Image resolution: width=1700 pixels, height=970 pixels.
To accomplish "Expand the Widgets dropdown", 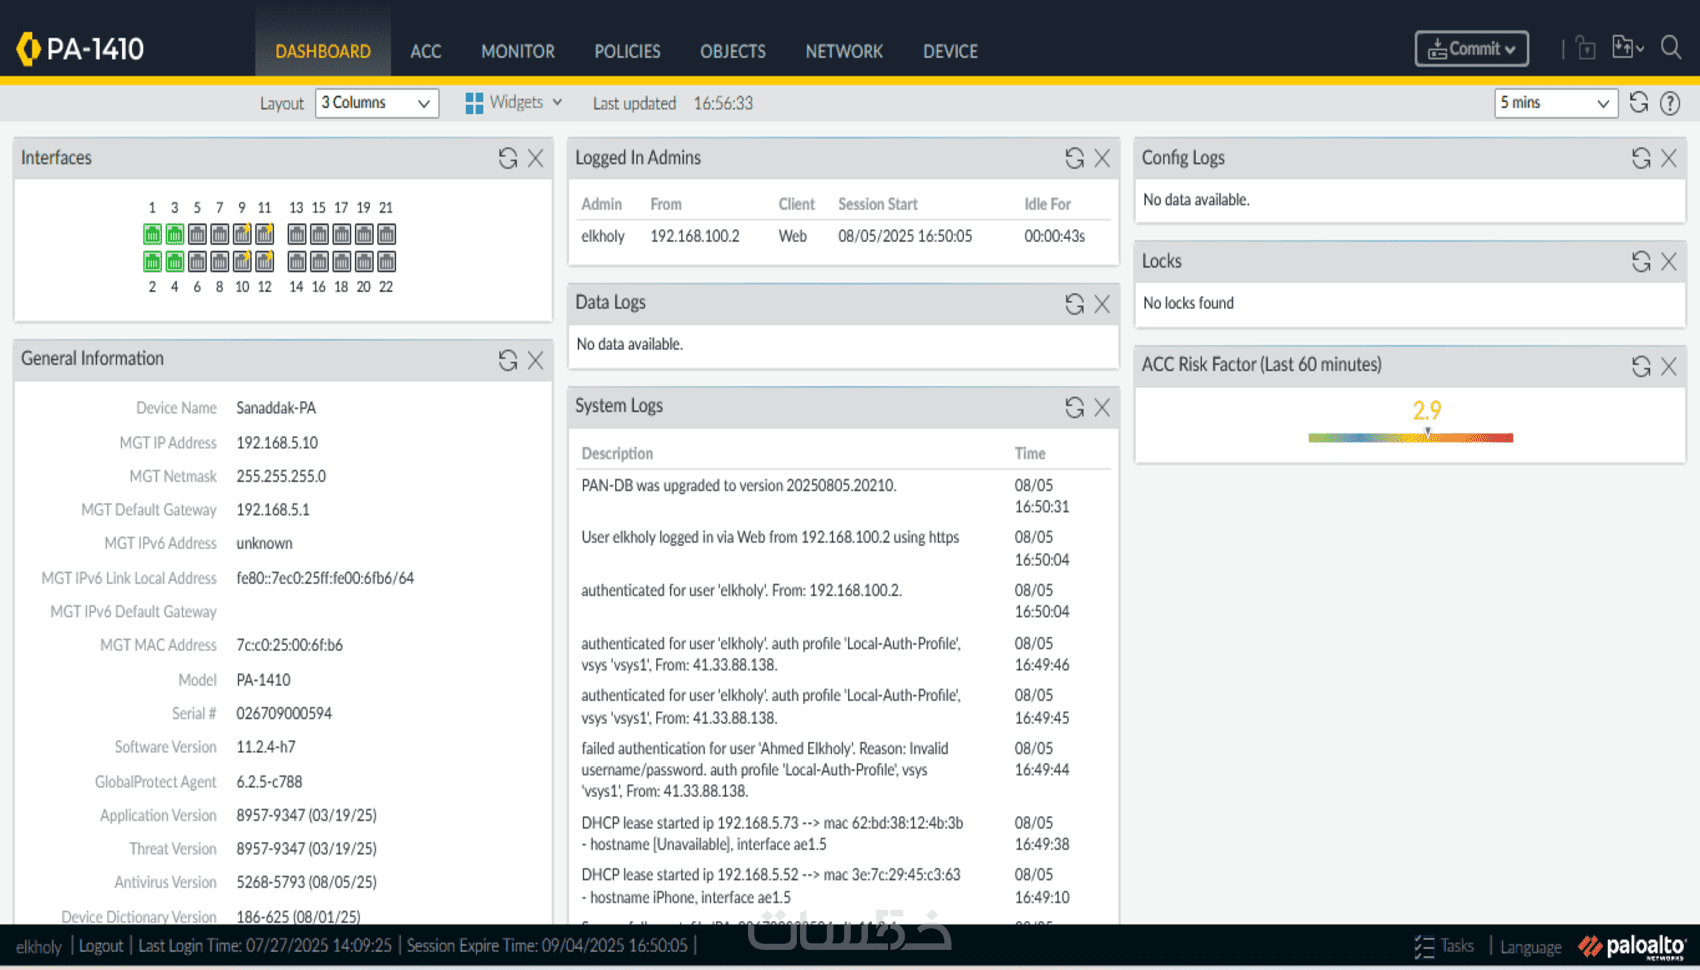I will click(x=514, y=102).
